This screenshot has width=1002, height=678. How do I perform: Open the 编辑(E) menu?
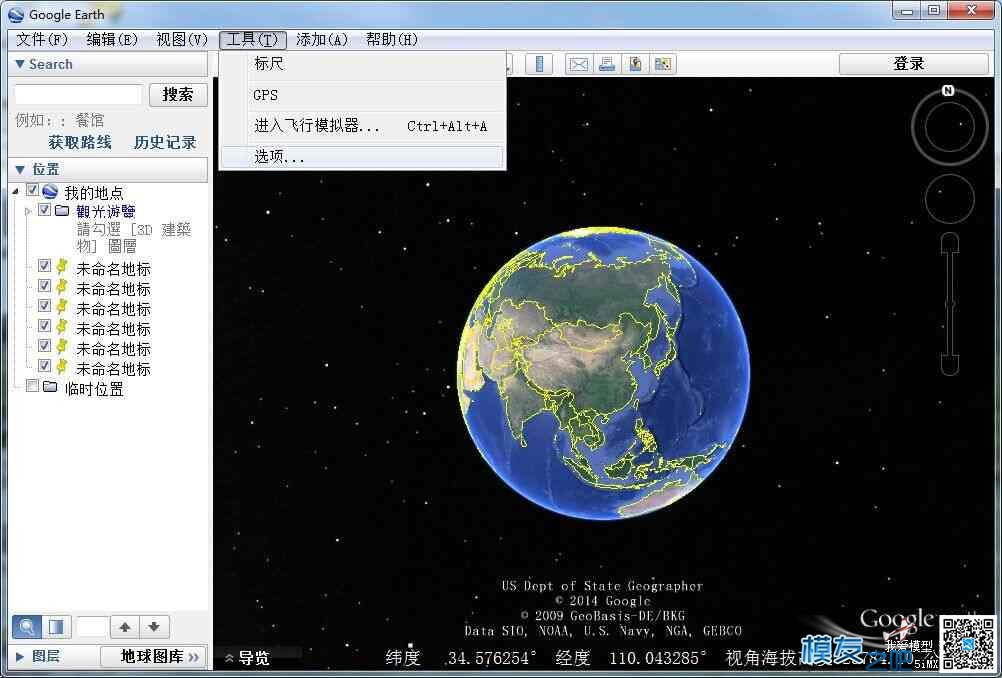pos(112,40)
